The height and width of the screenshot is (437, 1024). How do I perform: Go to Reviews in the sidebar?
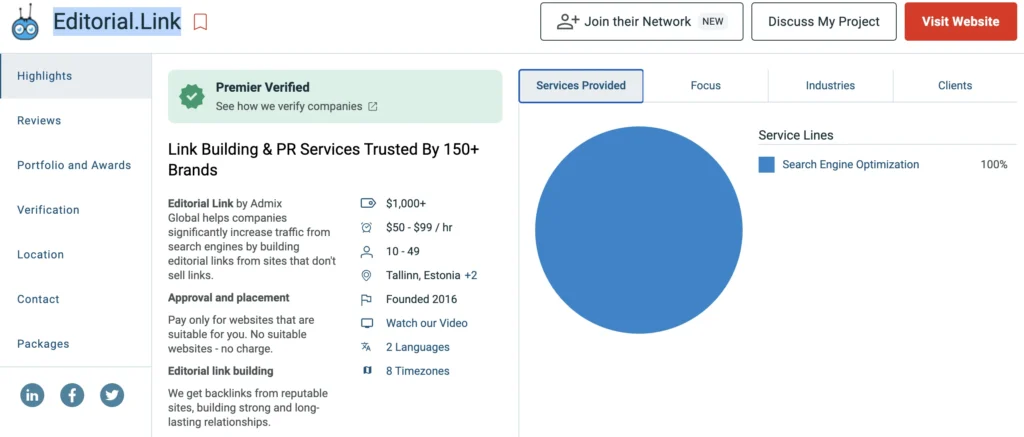[39, 121]
